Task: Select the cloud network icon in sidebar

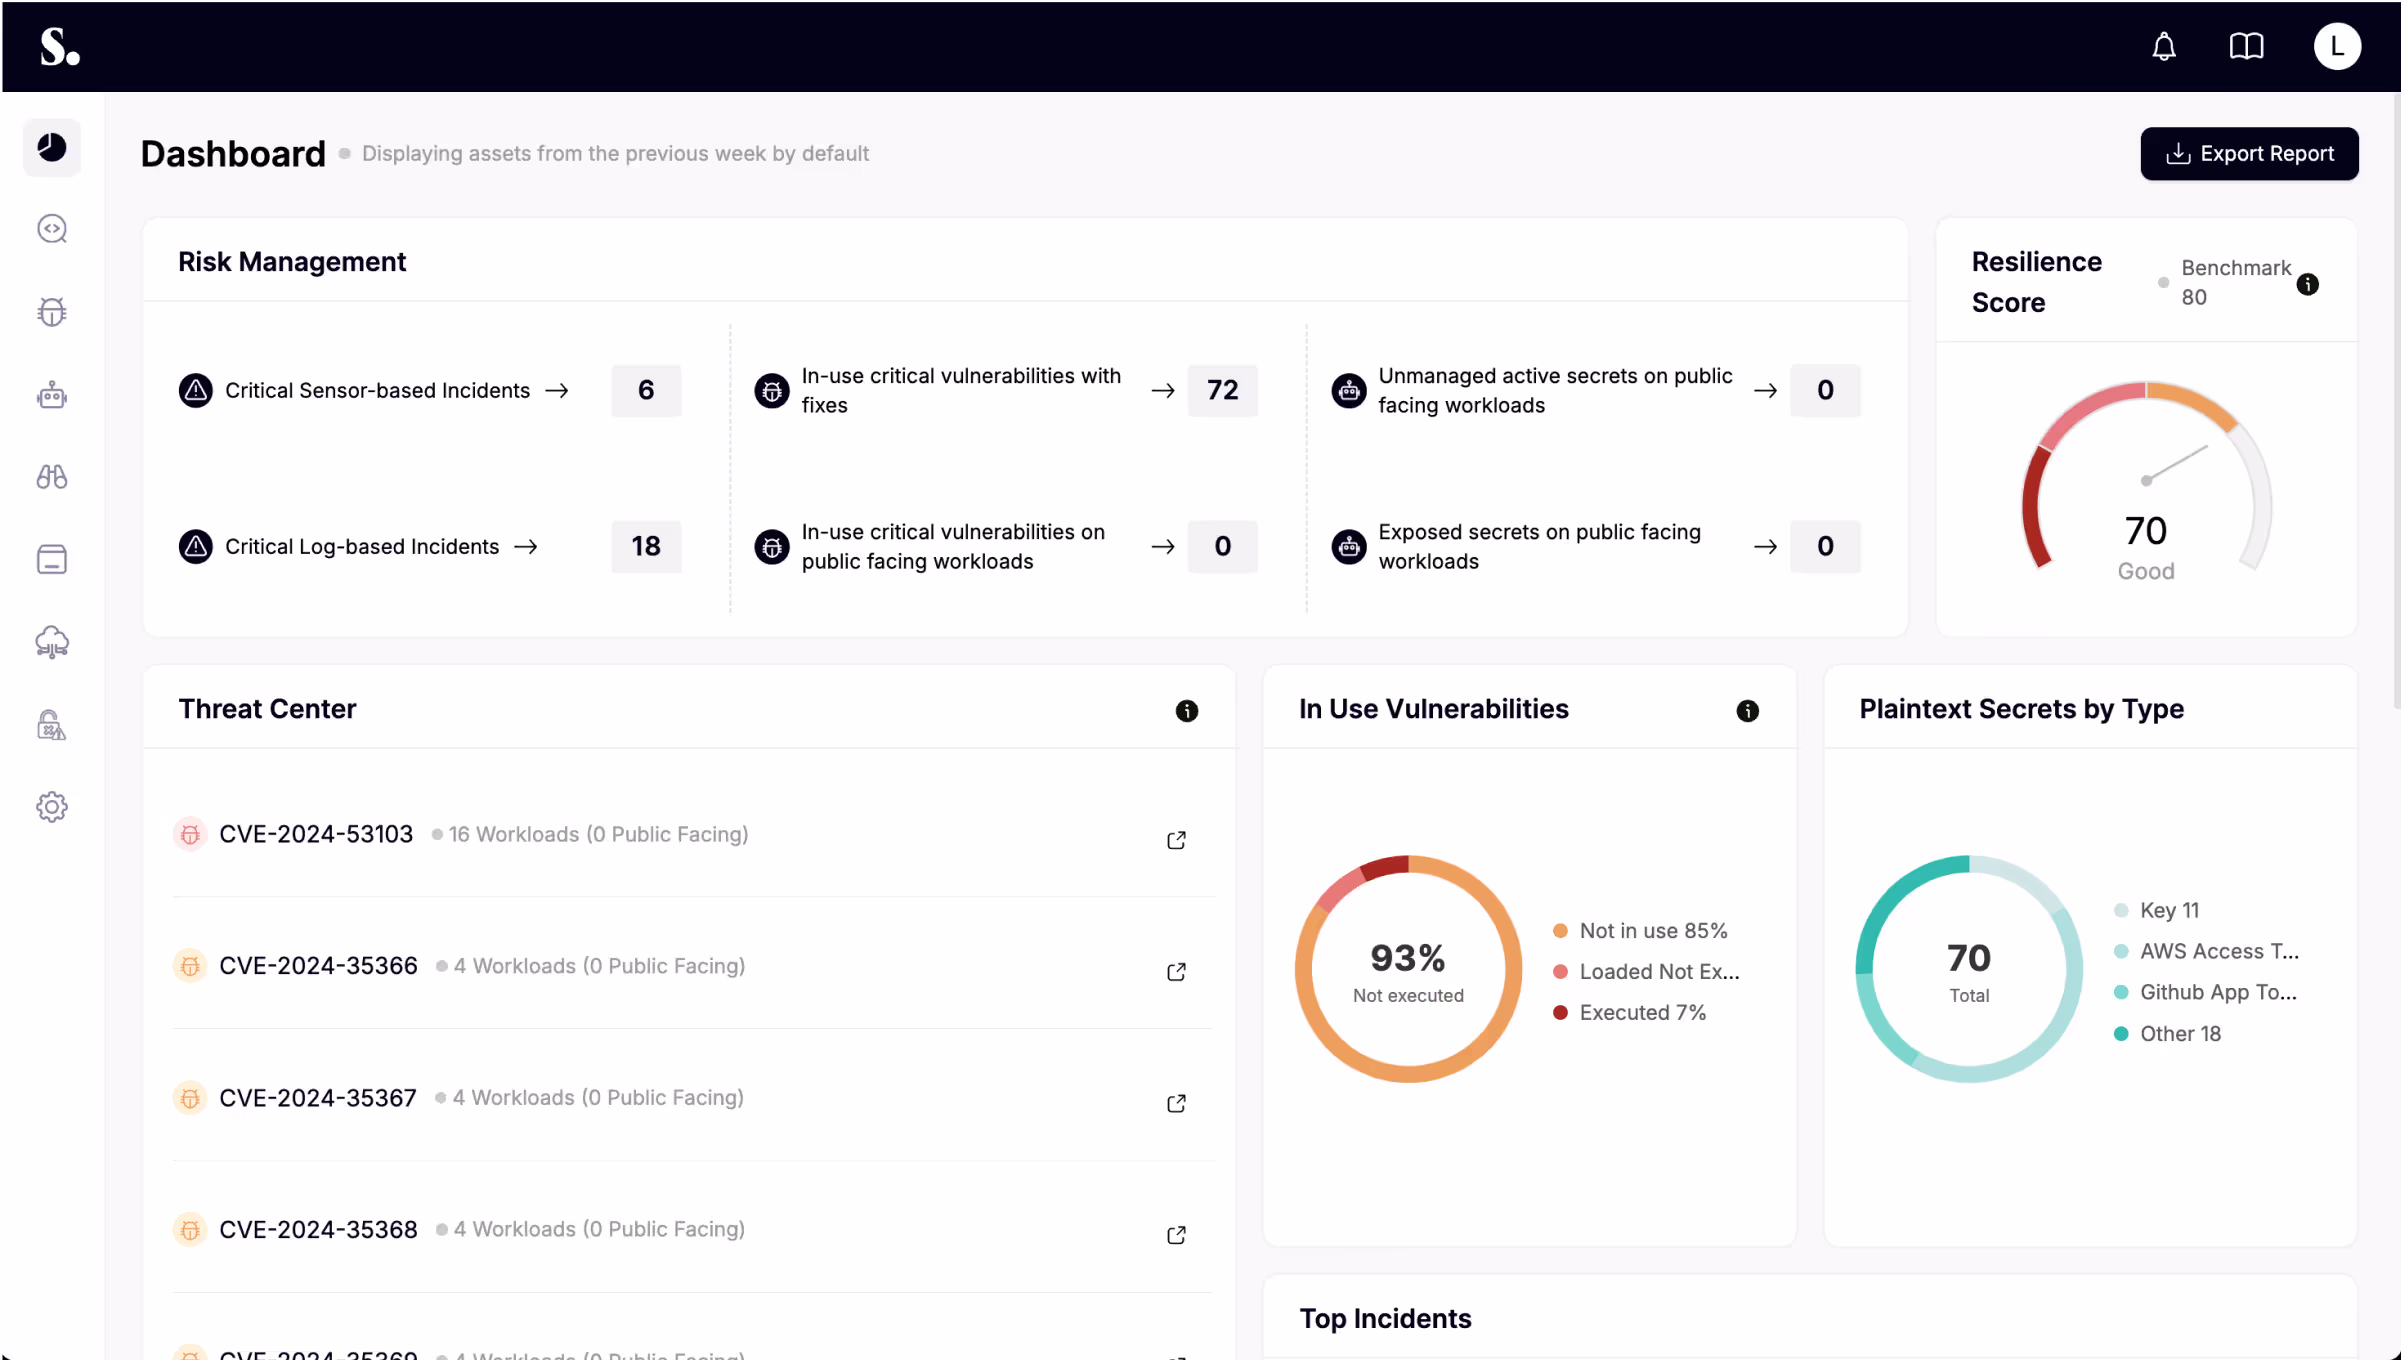Action: tap(51, 641)
